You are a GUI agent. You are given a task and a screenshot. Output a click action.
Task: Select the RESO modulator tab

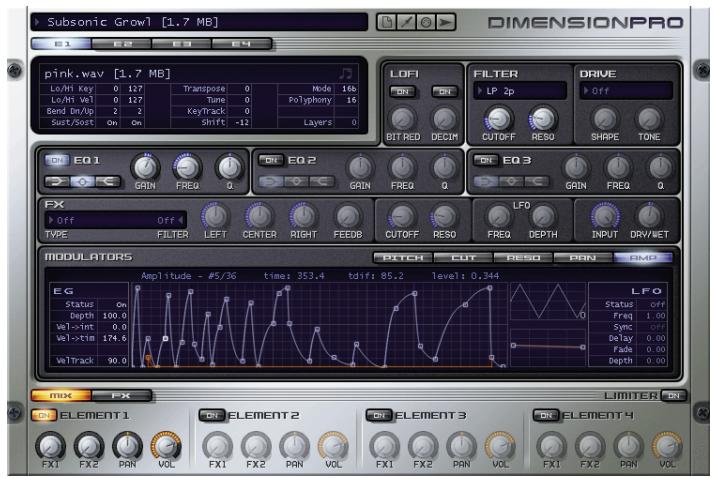point(523,258)
